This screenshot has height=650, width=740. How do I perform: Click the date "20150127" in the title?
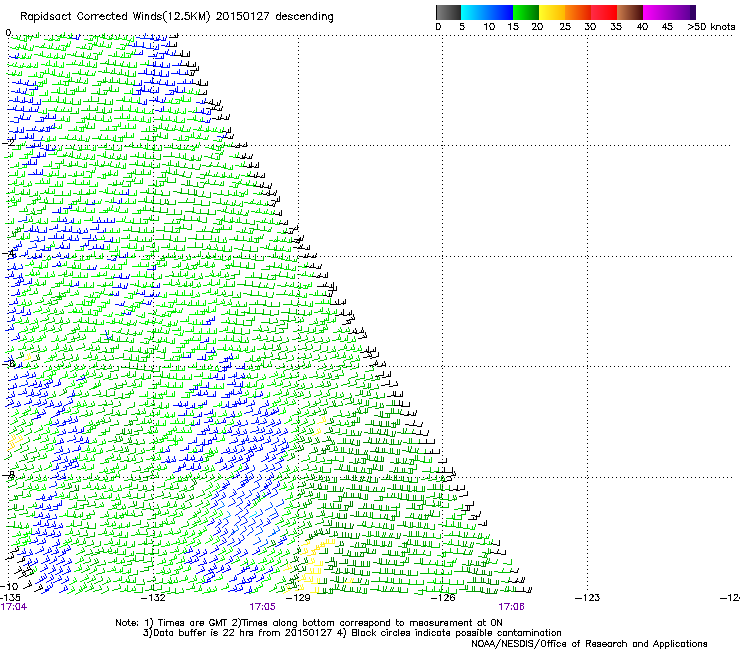click(x=243, y=17)
